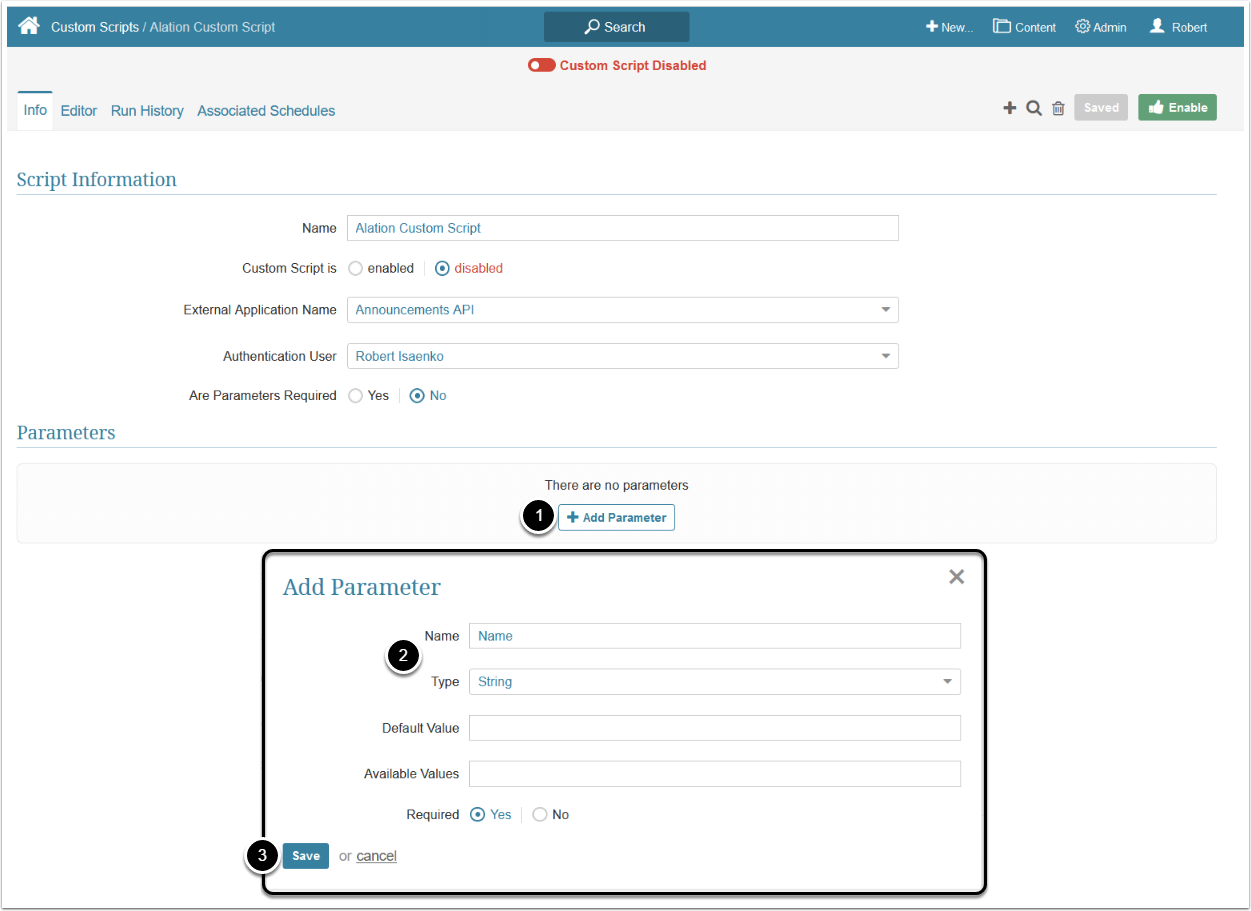Open Robert user menu

click(1178, 27)
